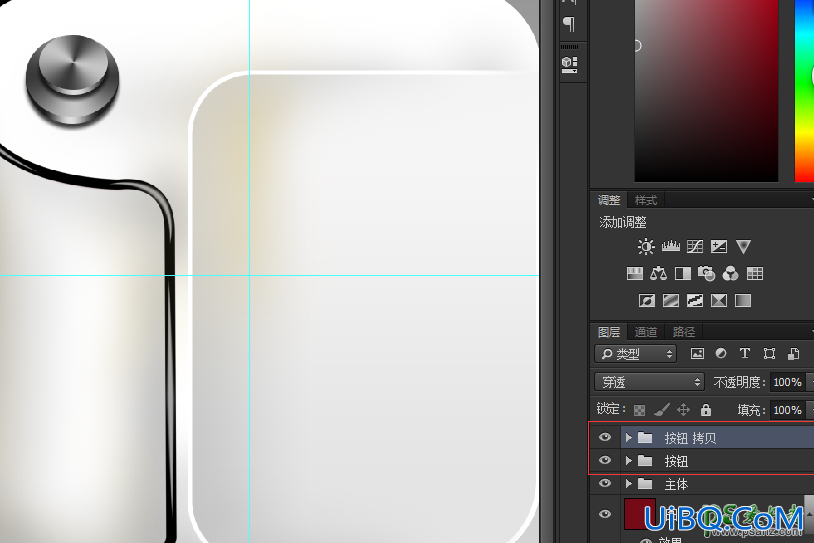This screenshot has width=814, height=543.
Task: Add a Color Balance adjustment (scales icon)
Action: tap(658, 273)
